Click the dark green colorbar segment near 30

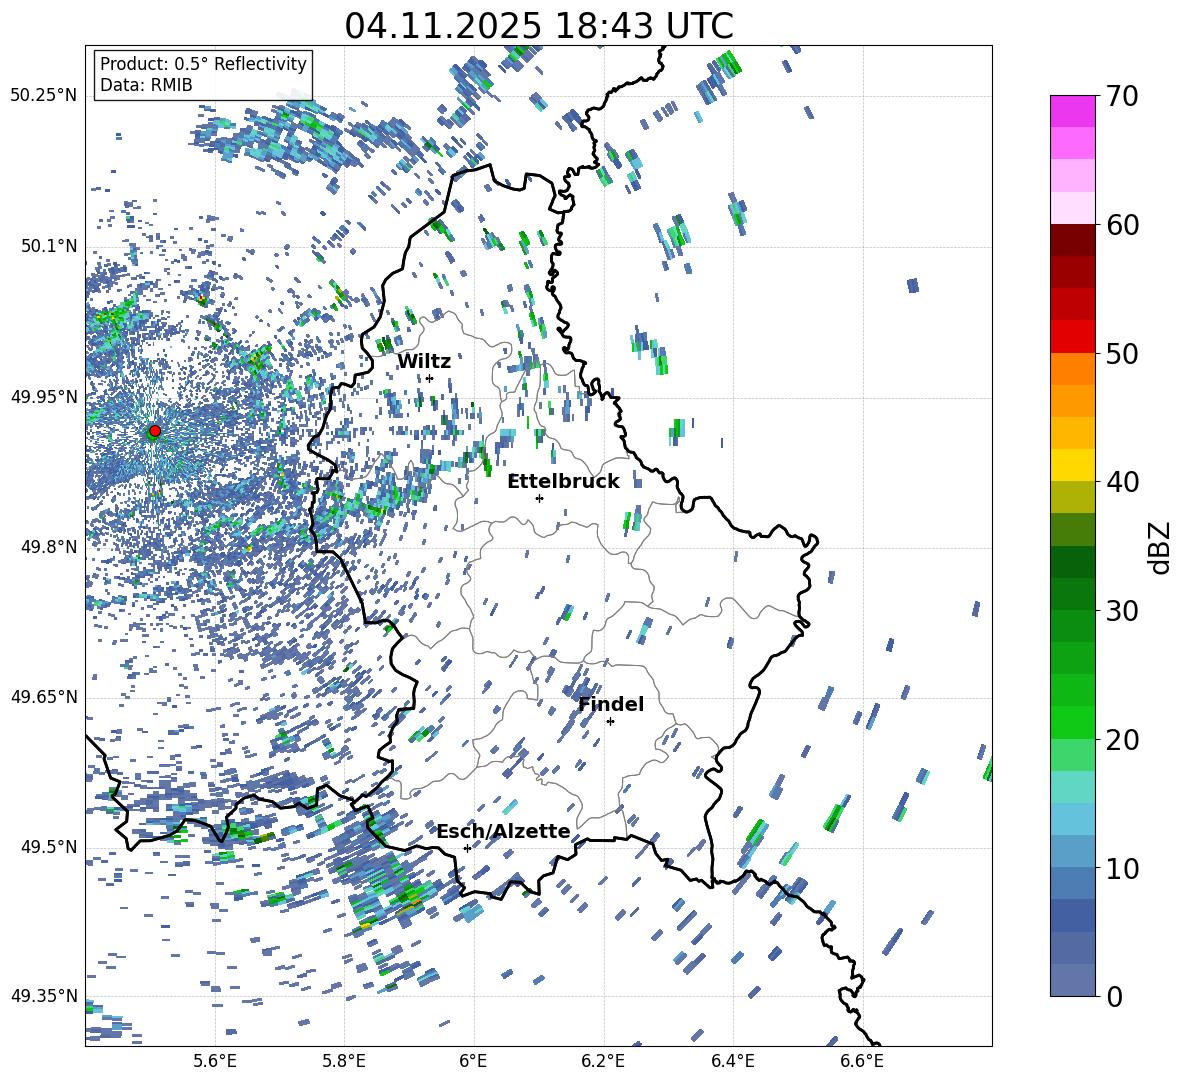click(x=1072, y=594)
